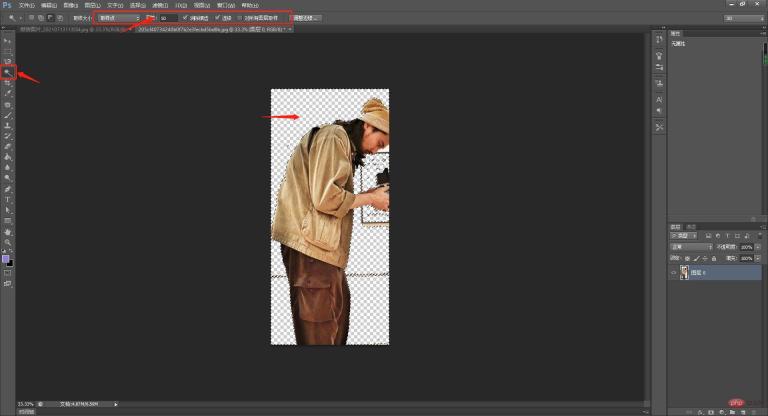Select the Crop tool
768x416 pixels.
click(7, 83)
